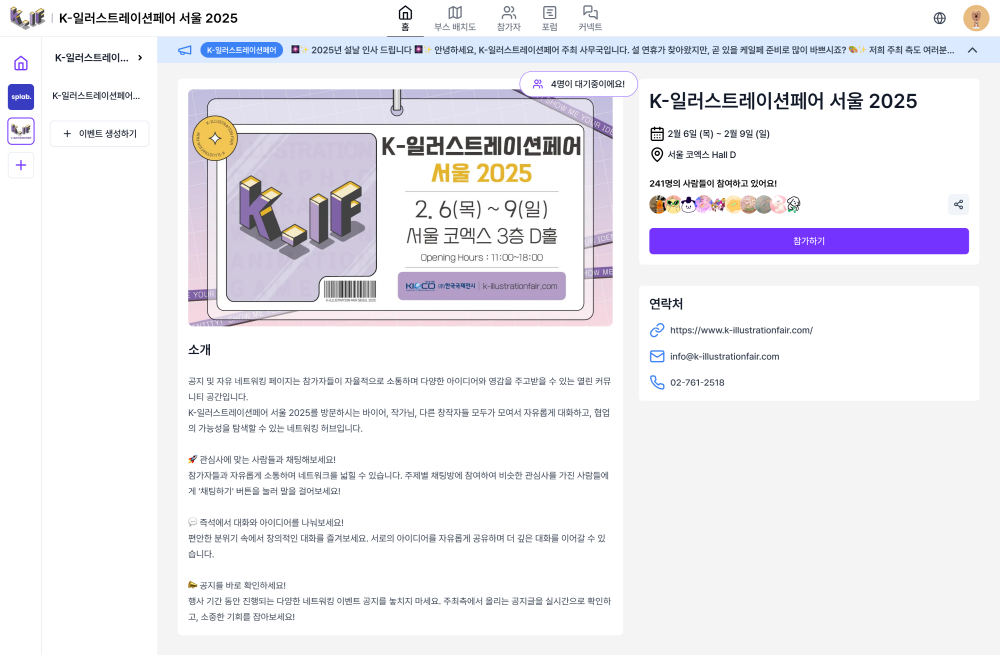Open the splab workspace icon
The height and width of the screenshot is (655, 1000).
pos(21,97)
